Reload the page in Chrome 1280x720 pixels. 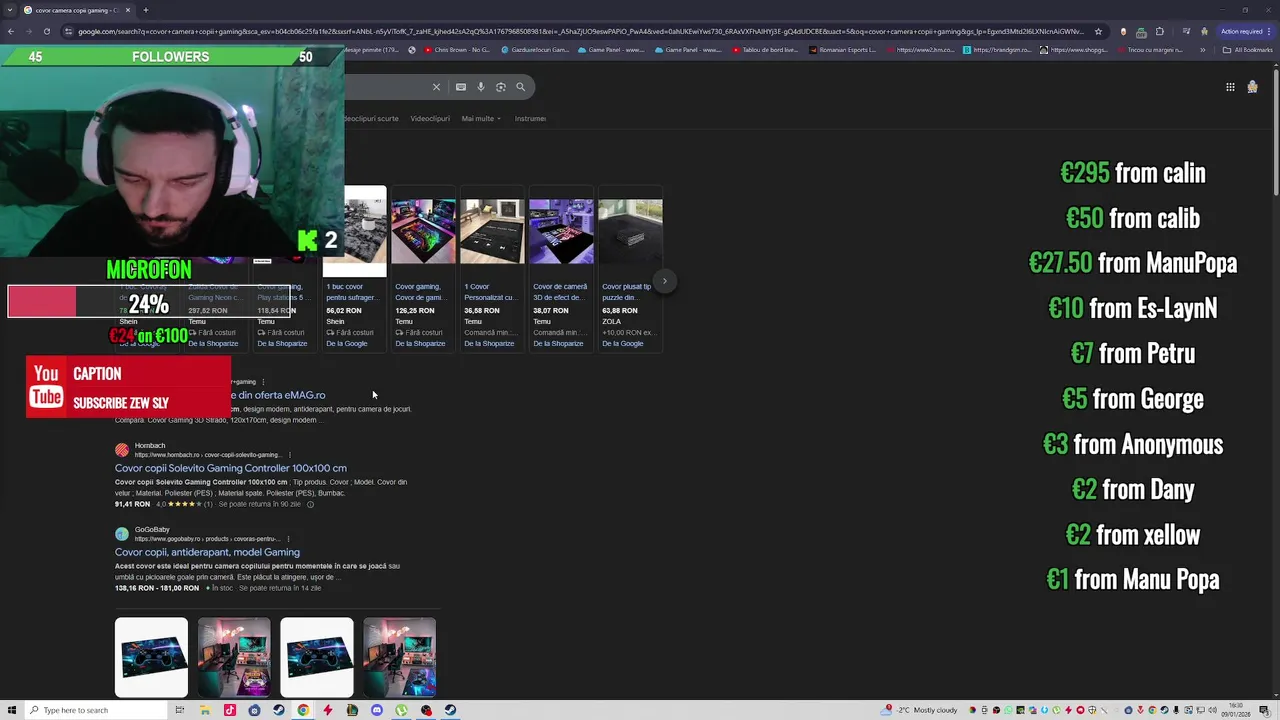46,31
